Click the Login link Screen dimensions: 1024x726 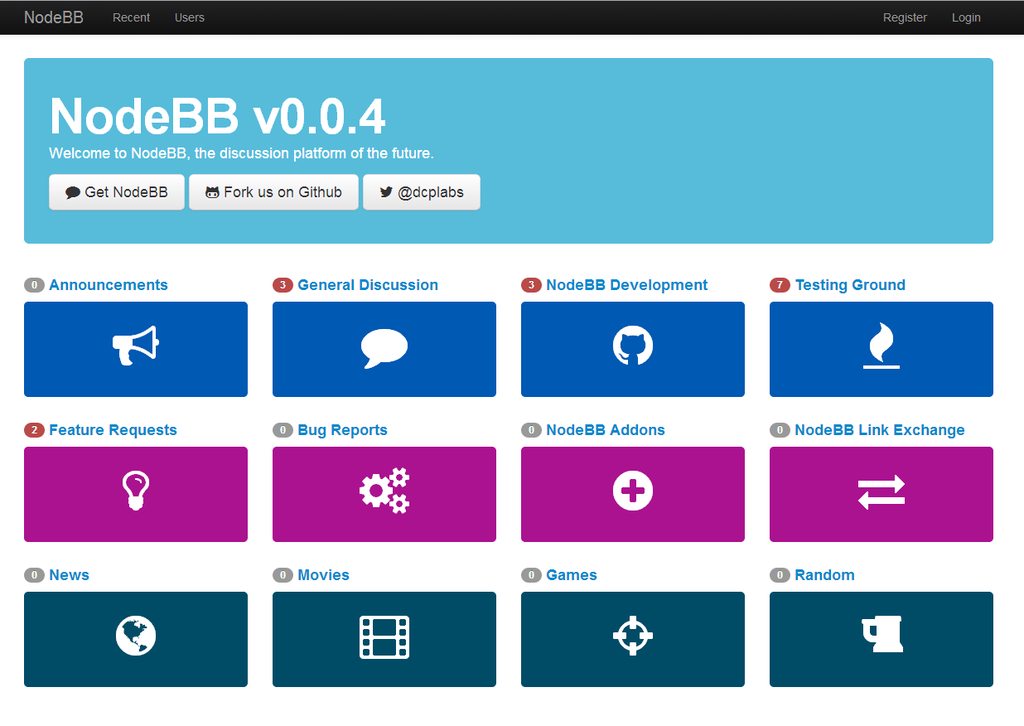pyautogui.click(x=966, y=18)
